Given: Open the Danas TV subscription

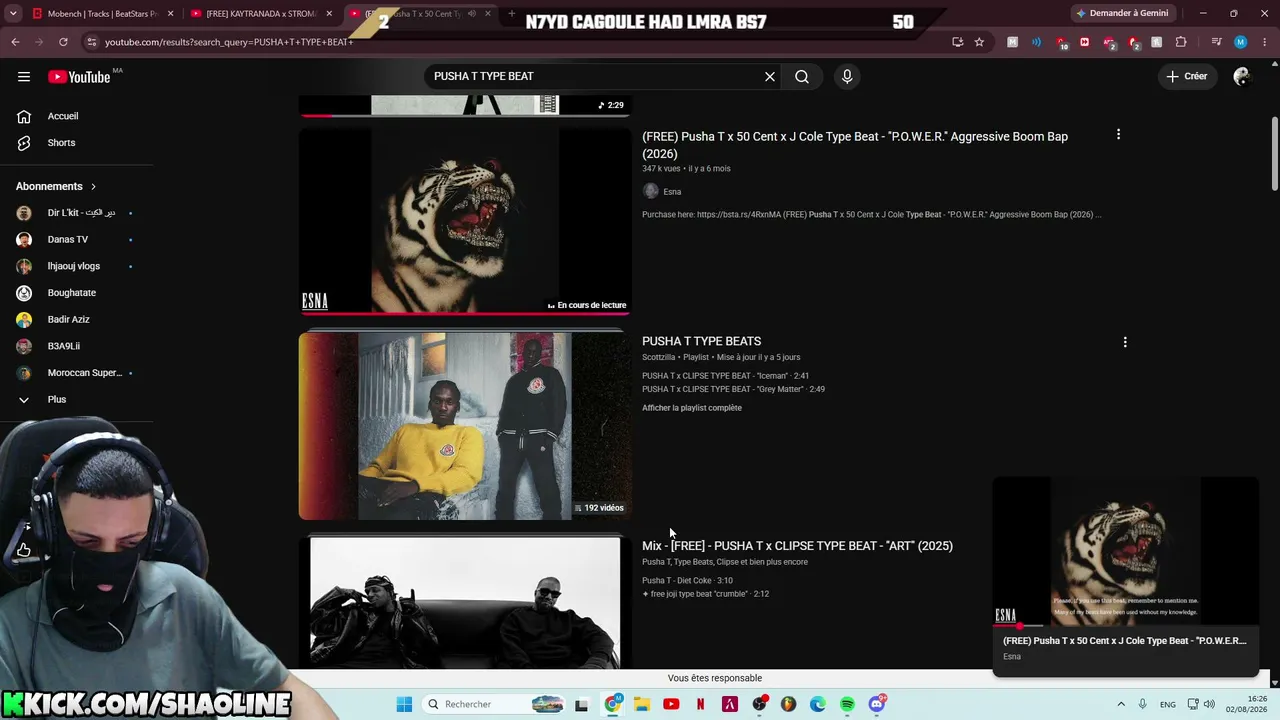Looking at the screenshot, I should click(77, 240).
